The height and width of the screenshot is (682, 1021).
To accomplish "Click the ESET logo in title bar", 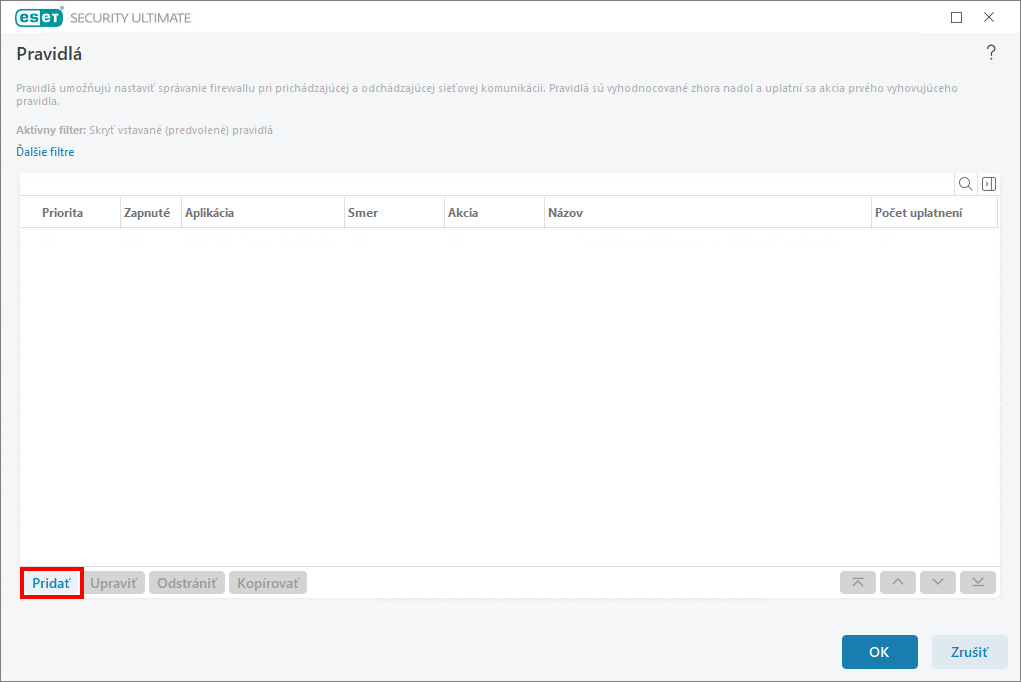I will pos(39,17).
